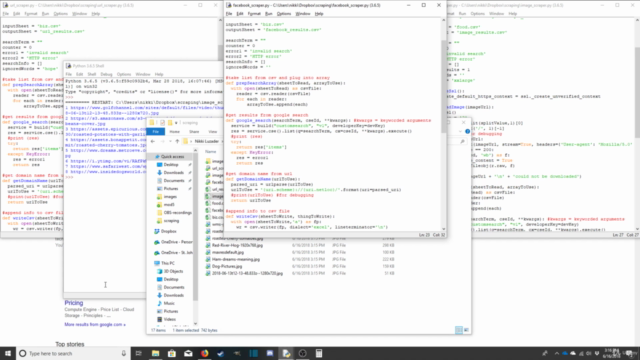Select 2018-06-13t12-13-48.833z--1280x720.jpg file
This screenshot has width=640, height=360.
tap(247, 273)
